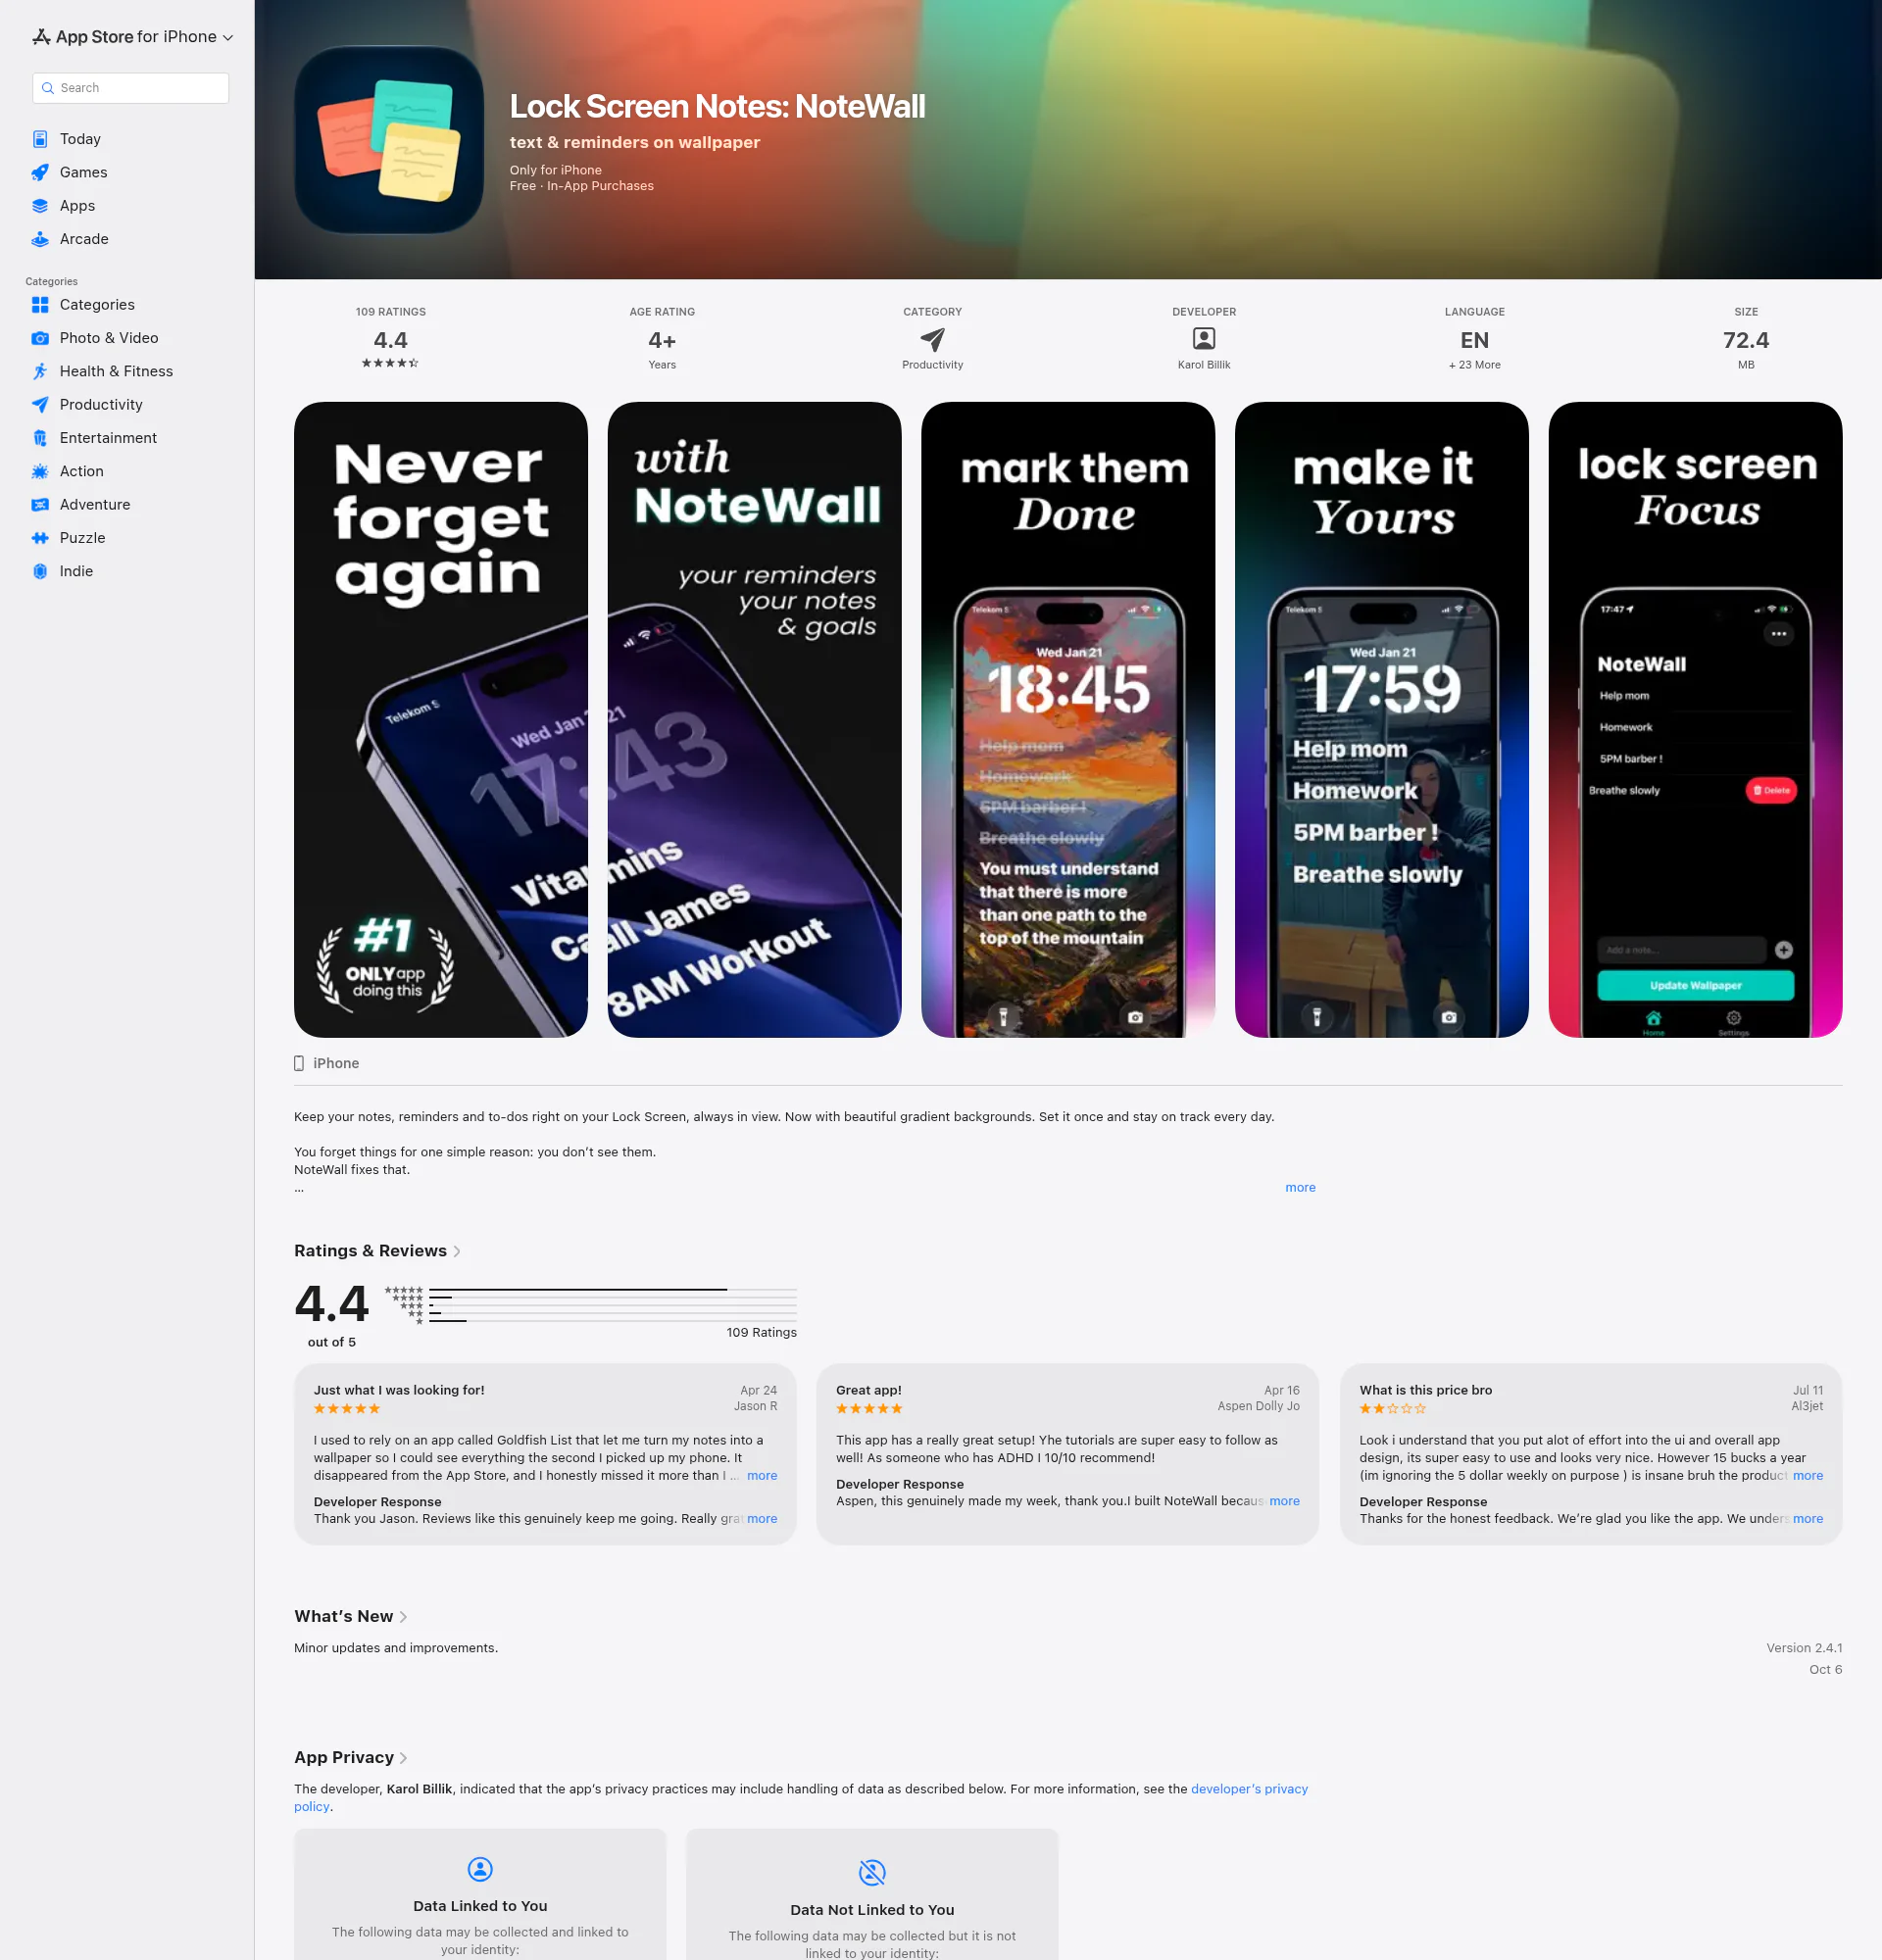Select the Entertainment popcorn icon
This screenshot has width=1882, height=1960.
point(40,438)
